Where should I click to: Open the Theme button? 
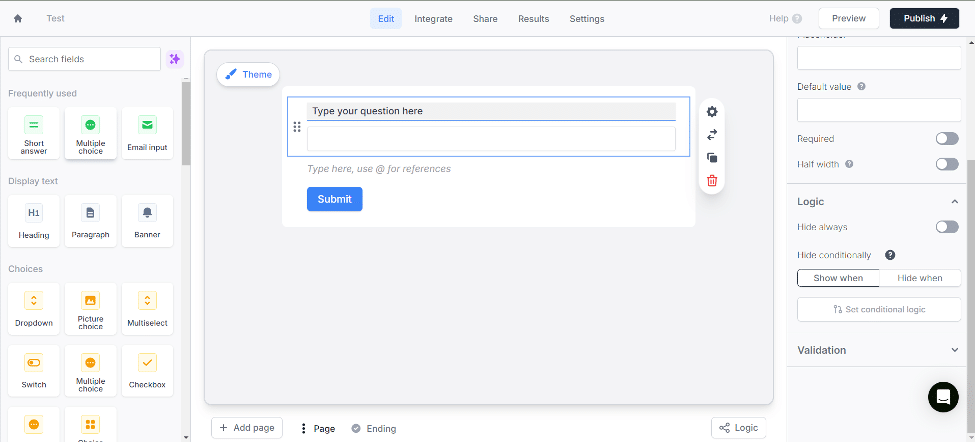tap(248, 75)
